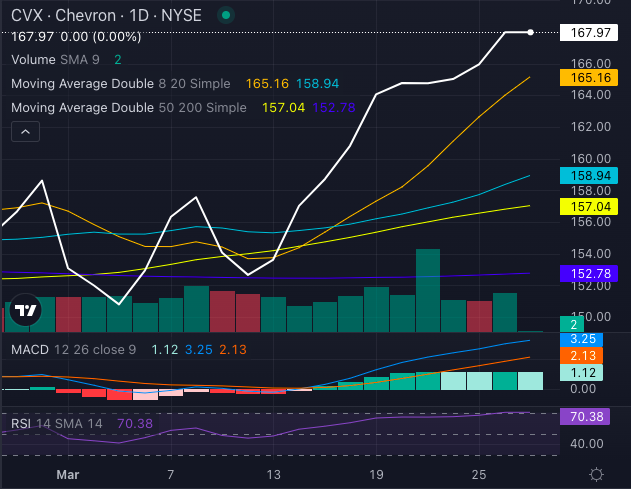This screenshot has width=631, height=489.
Task: Click the Mar date label on time axis
Action: [66, 473]
